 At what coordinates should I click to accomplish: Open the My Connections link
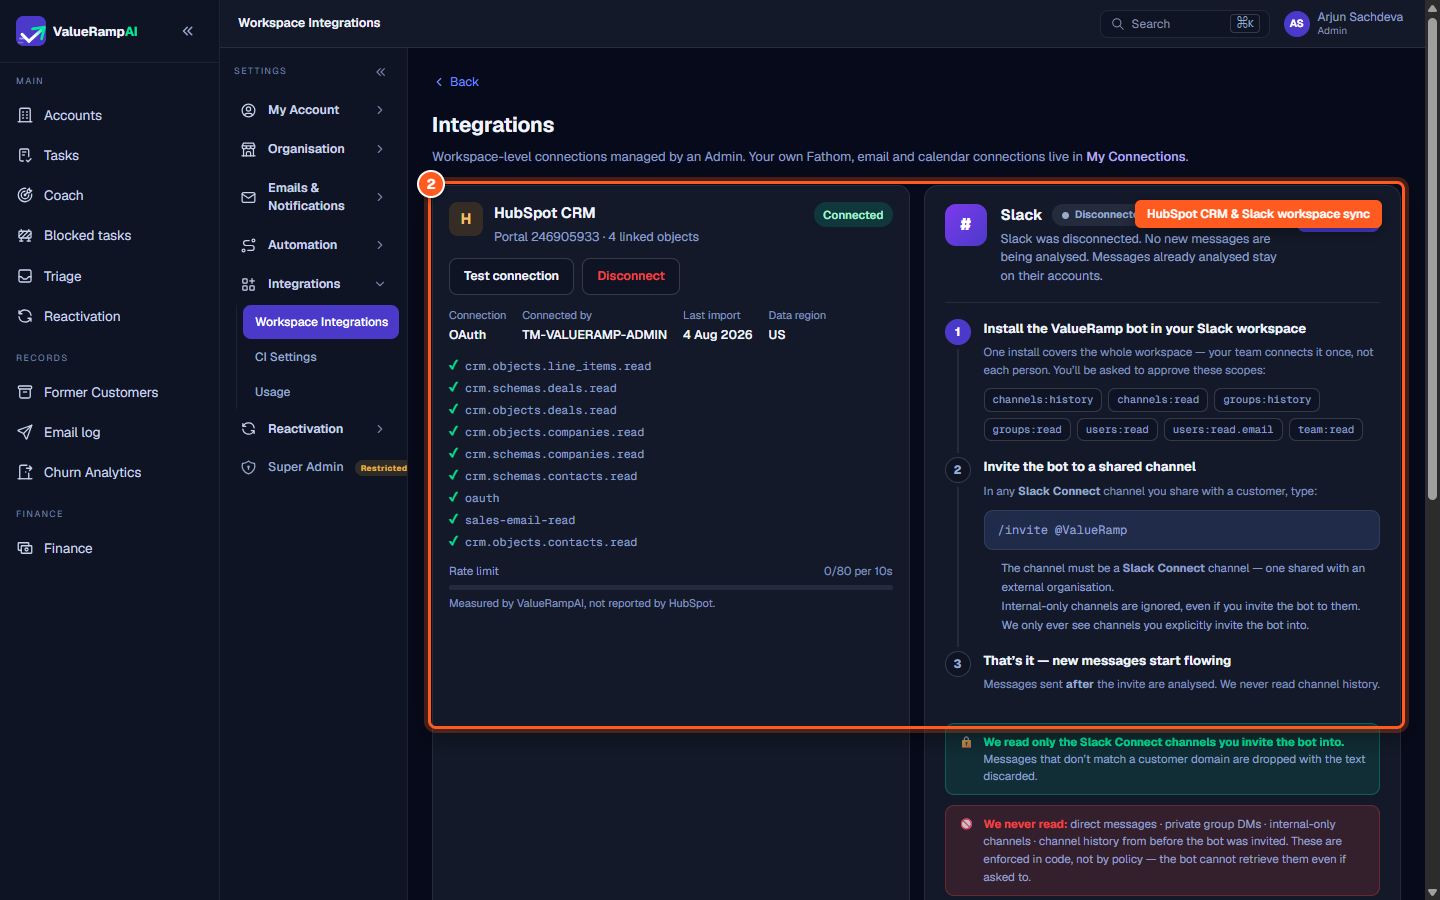tap(1136, 157)
